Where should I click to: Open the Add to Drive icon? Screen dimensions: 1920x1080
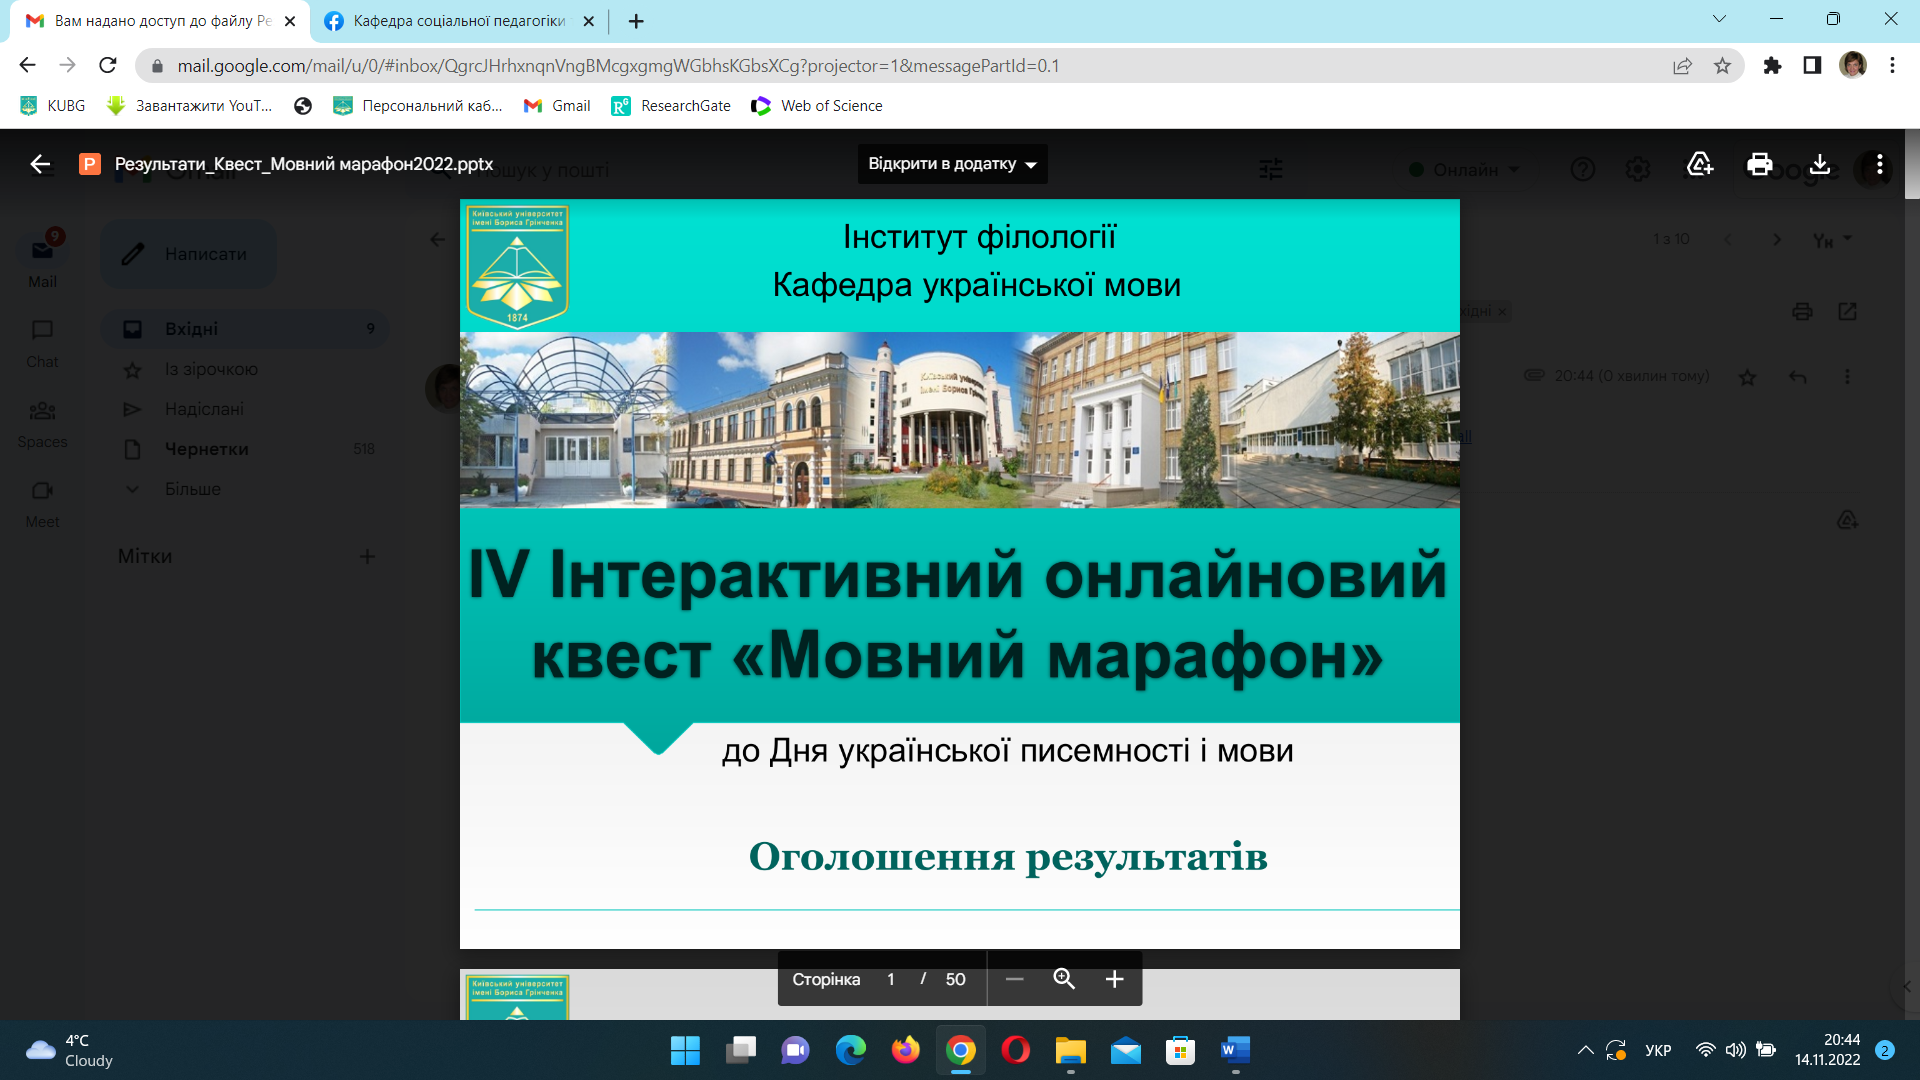1699,165
